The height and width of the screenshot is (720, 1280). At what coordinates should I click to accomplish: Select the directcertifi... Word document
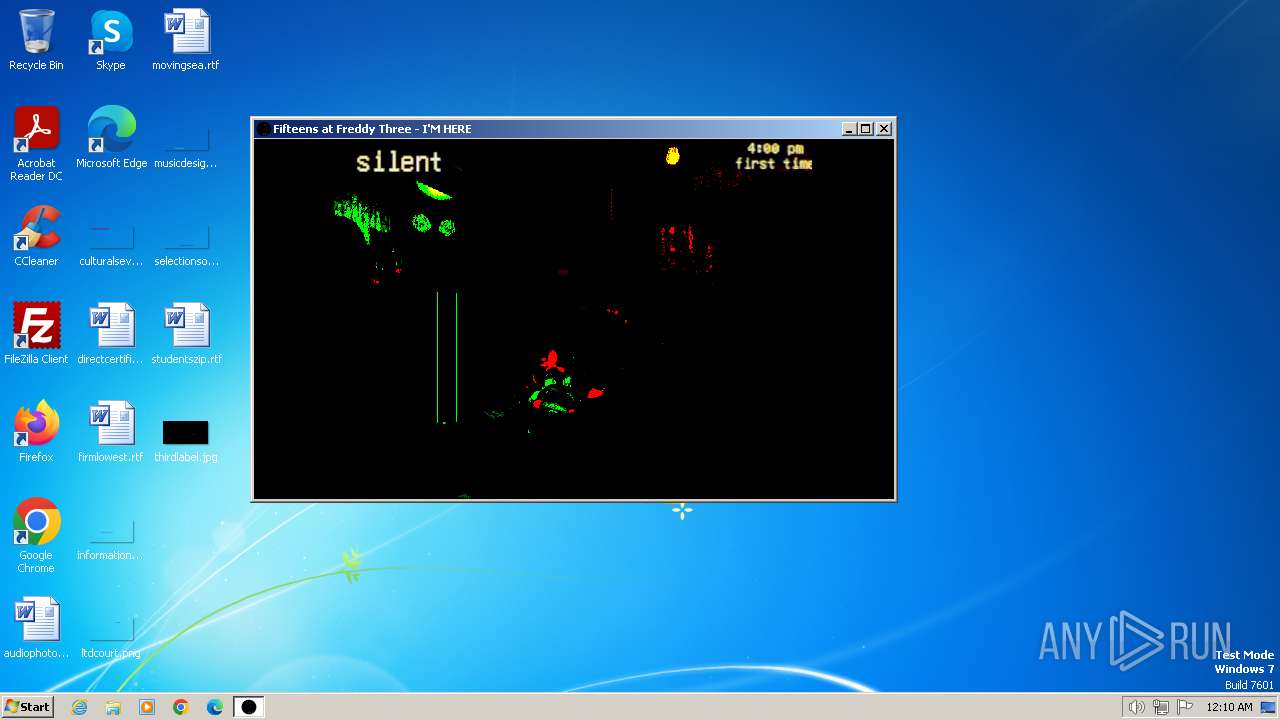[x=111, y=334]
